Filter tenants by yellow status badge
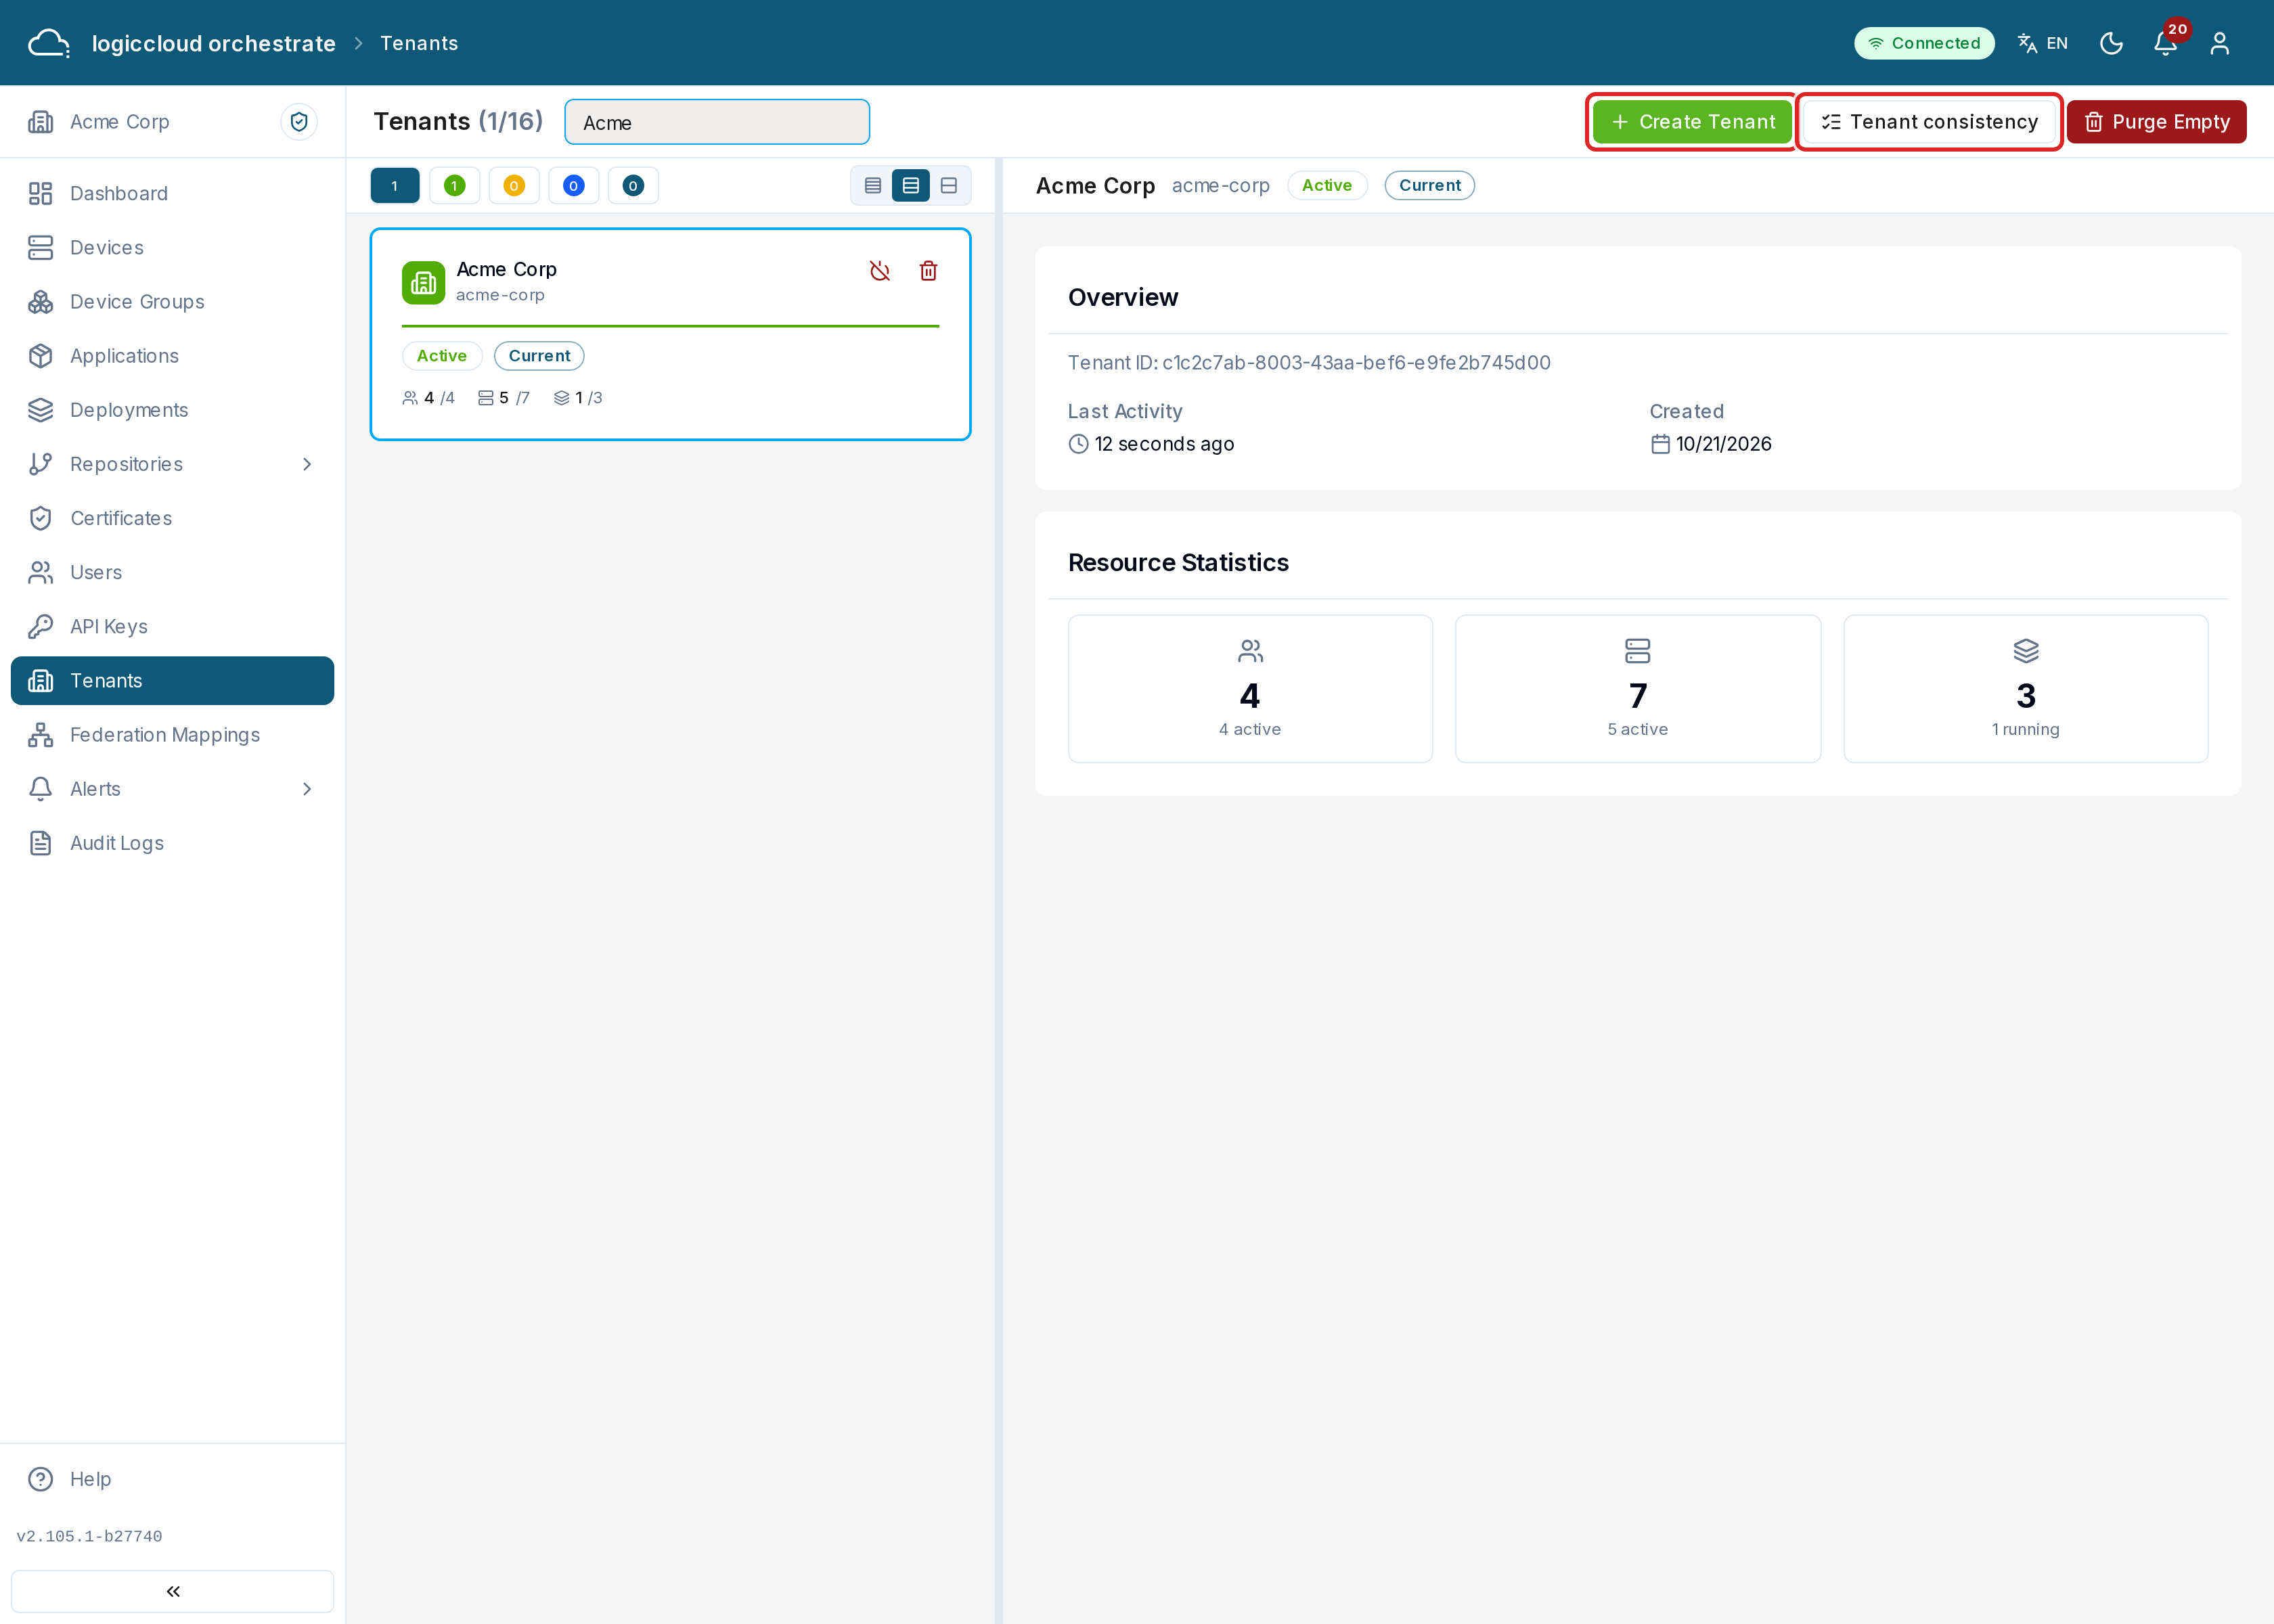 click(514, 185)
